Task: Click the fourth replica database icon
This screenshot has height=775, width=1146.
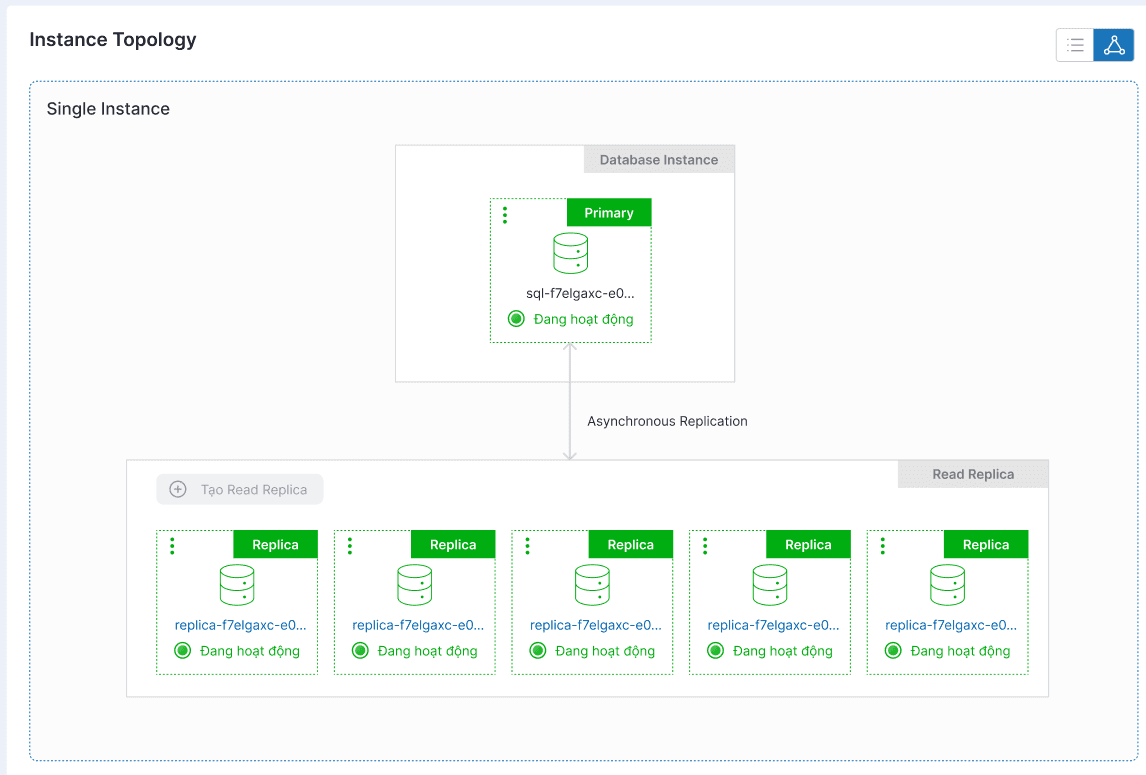Action: tap(770, 585)
